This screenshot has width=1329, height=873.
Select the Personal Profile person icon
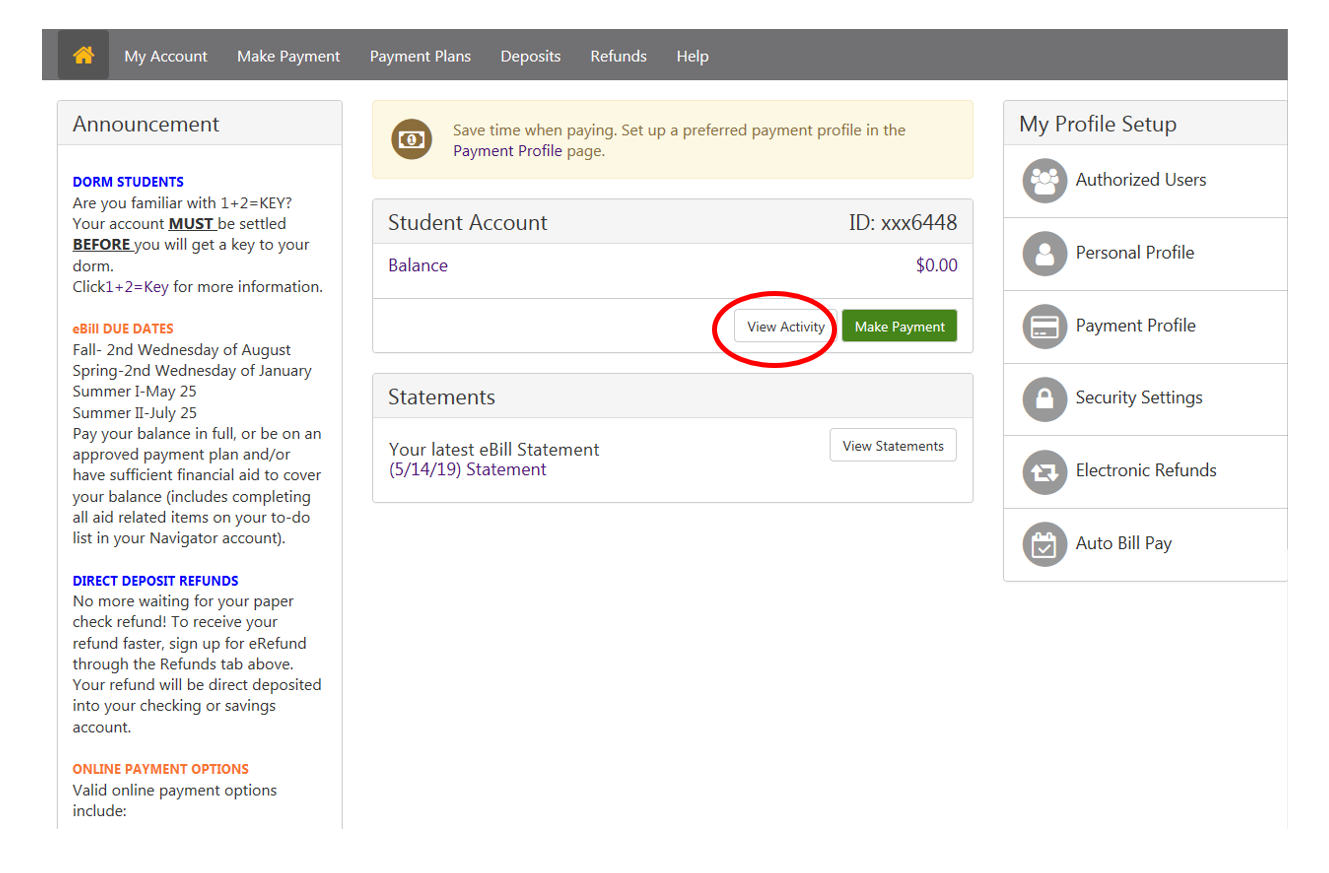pos(1045,254)
